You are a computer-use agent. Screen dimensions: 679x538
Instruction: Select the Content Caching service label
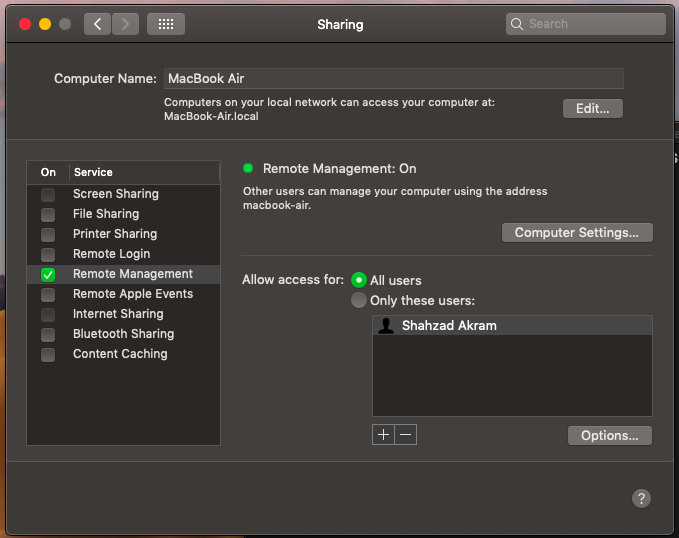[120, 353]
